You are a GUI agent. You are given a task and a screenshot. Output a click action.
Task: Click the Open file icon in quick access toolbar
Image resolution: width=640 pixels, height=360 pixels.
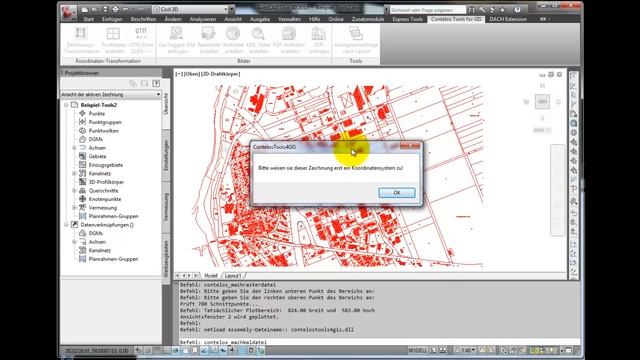(x=95, y=9)
